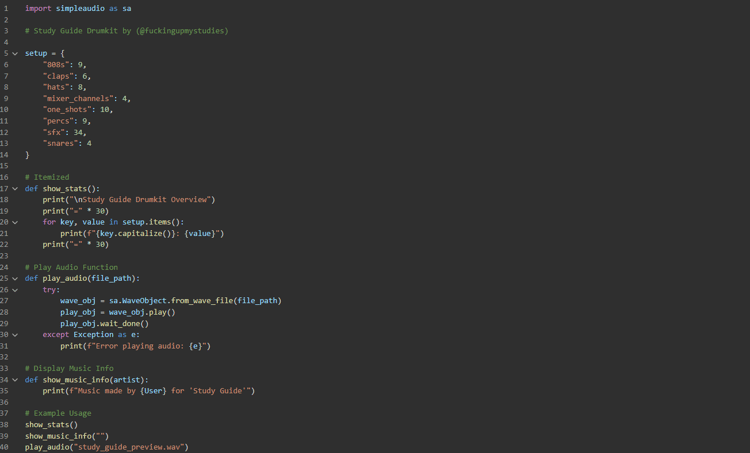Click the '"mixer_channels": 4,' entry
The width and height of the screenshot is (750, 453).
(x=87, y=99)
